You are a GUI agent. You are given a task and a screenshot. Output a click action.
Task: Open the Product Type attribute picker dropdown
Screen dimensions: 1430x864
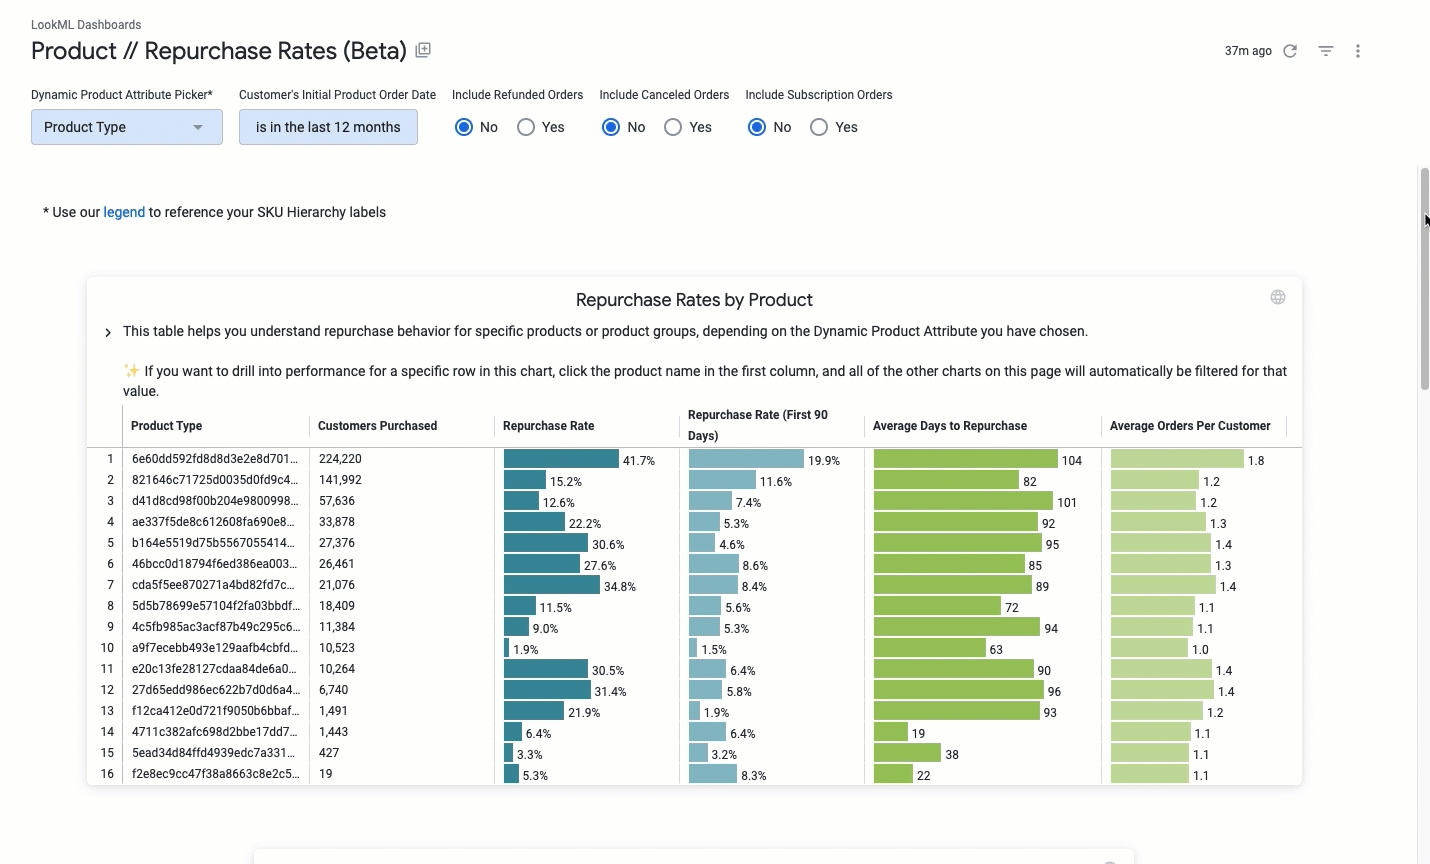[127, 127]
